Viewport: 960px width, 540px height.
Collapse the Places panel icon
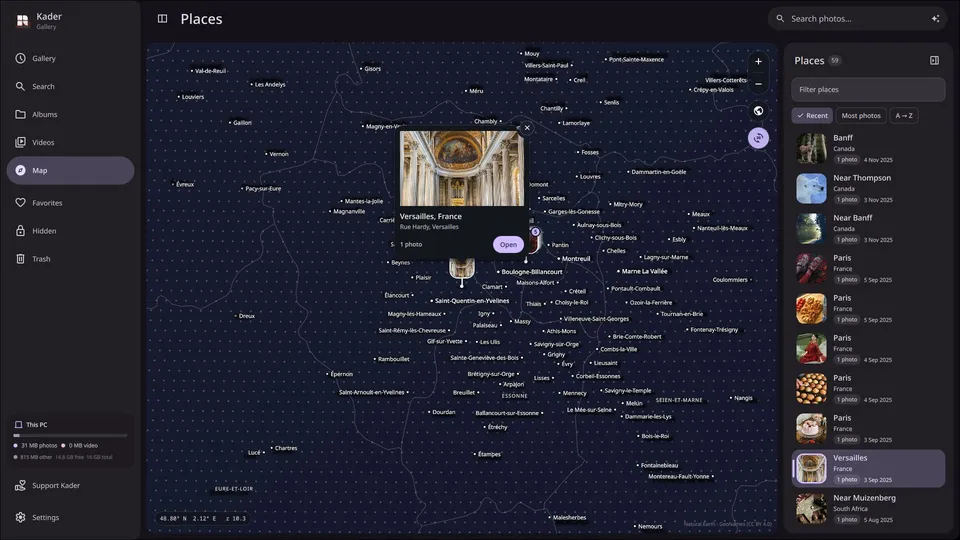point(934,61)
